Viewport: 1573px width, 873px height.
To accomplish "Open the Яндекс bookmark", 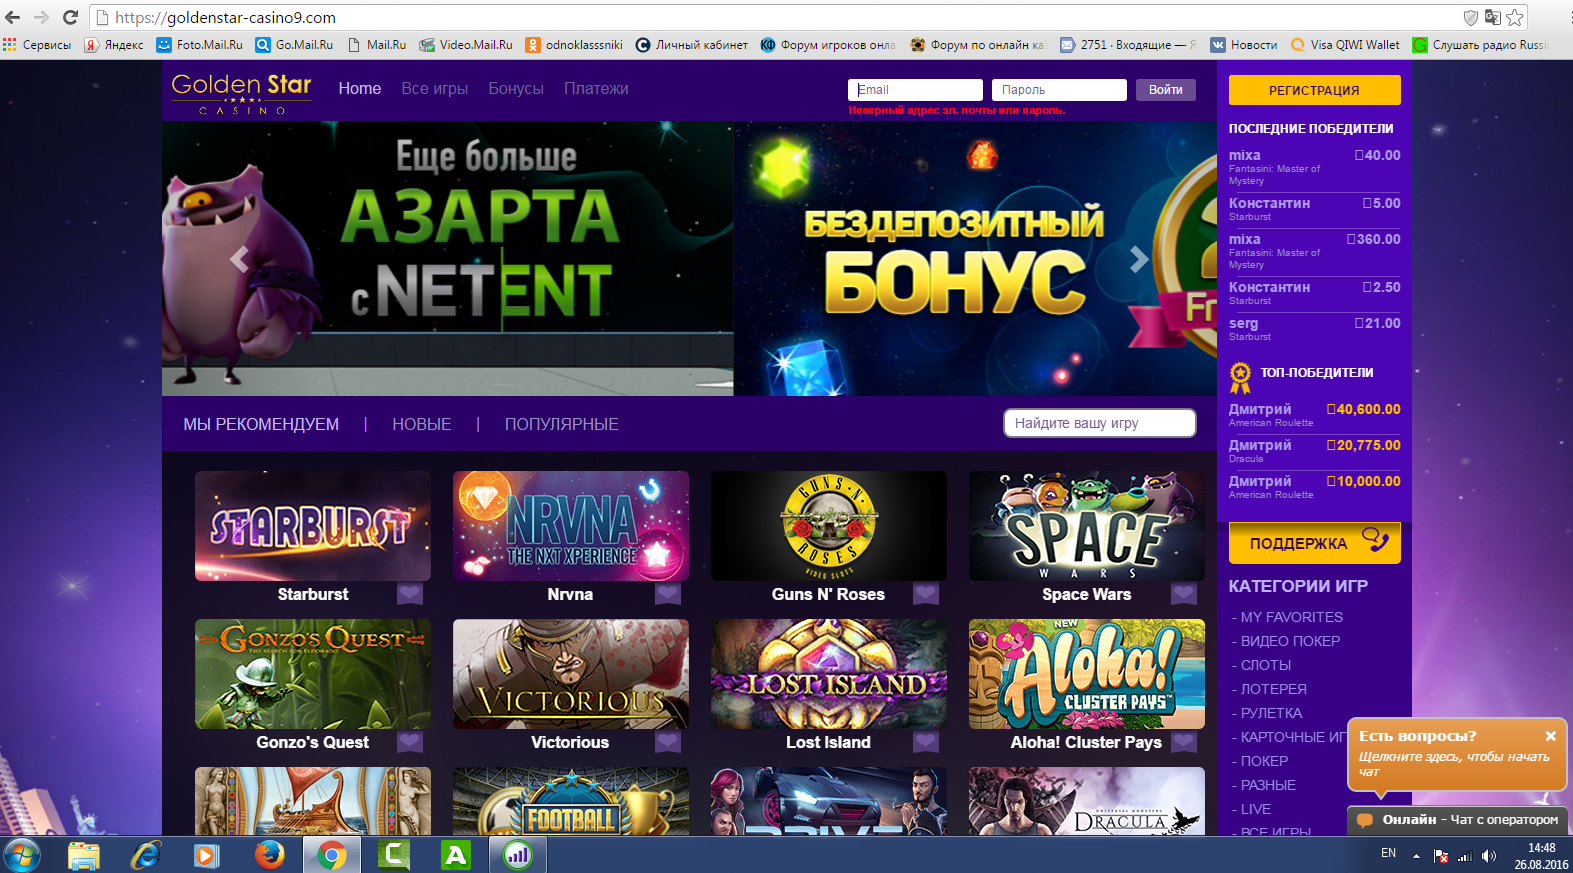I will 114,45.
